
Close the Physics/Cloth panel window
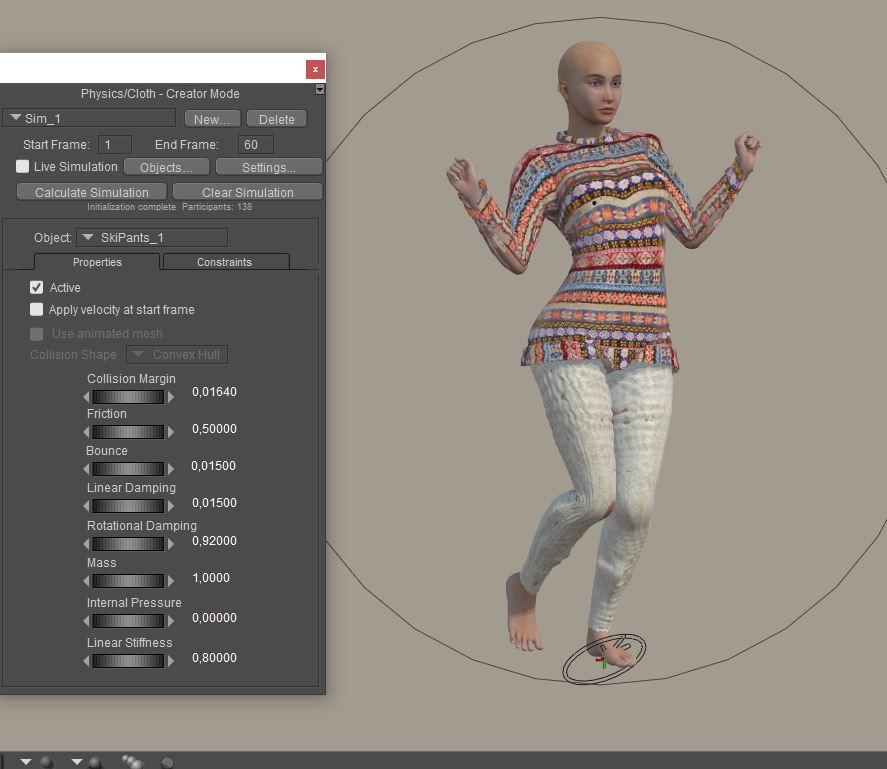click(x=315, y=69)
